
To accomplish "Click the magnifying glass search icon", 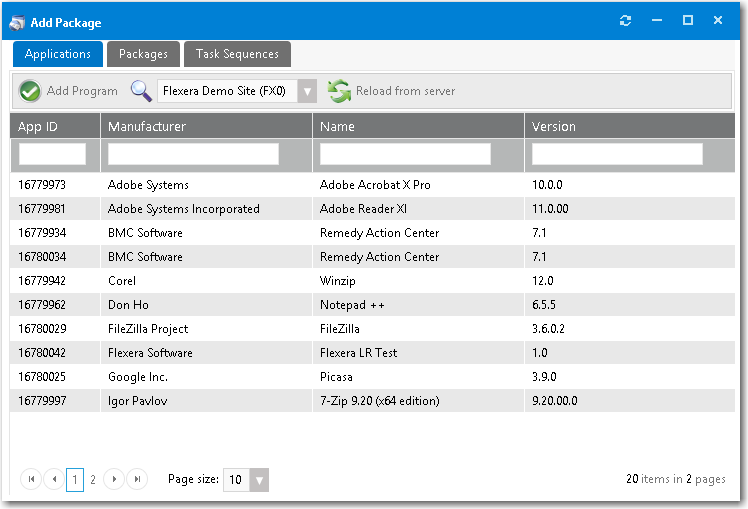I will click(139, 91).
